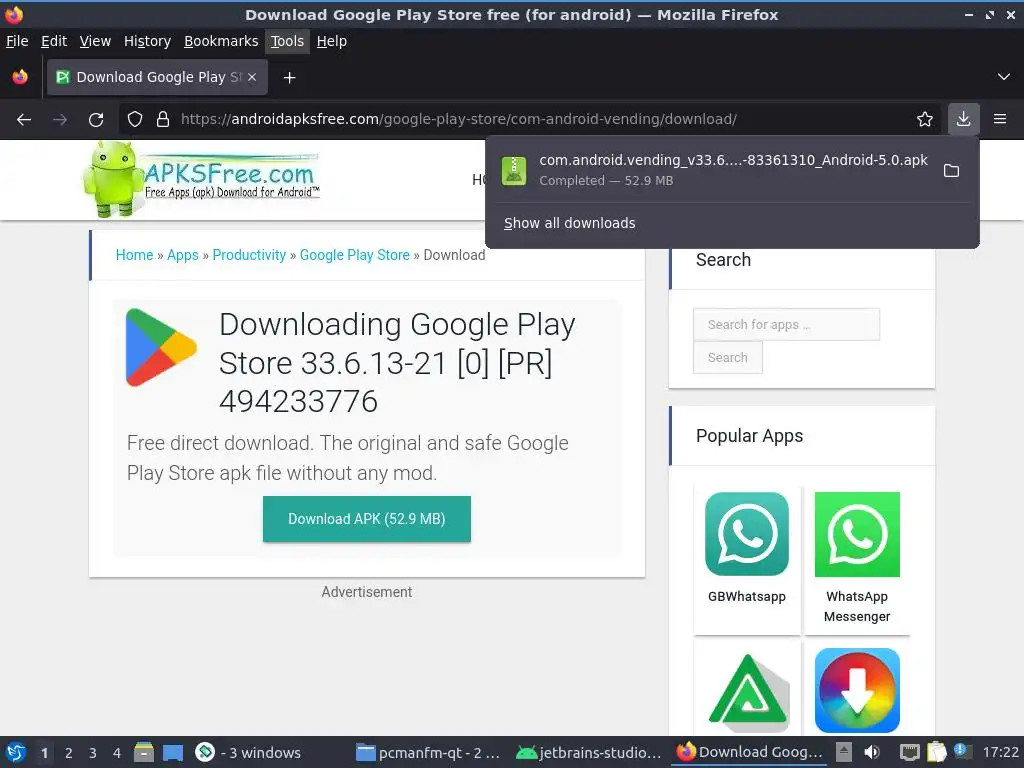Click the rainbow downloader app icon
Viewport: 1024px width, 768px height.
tap(857, 690)
